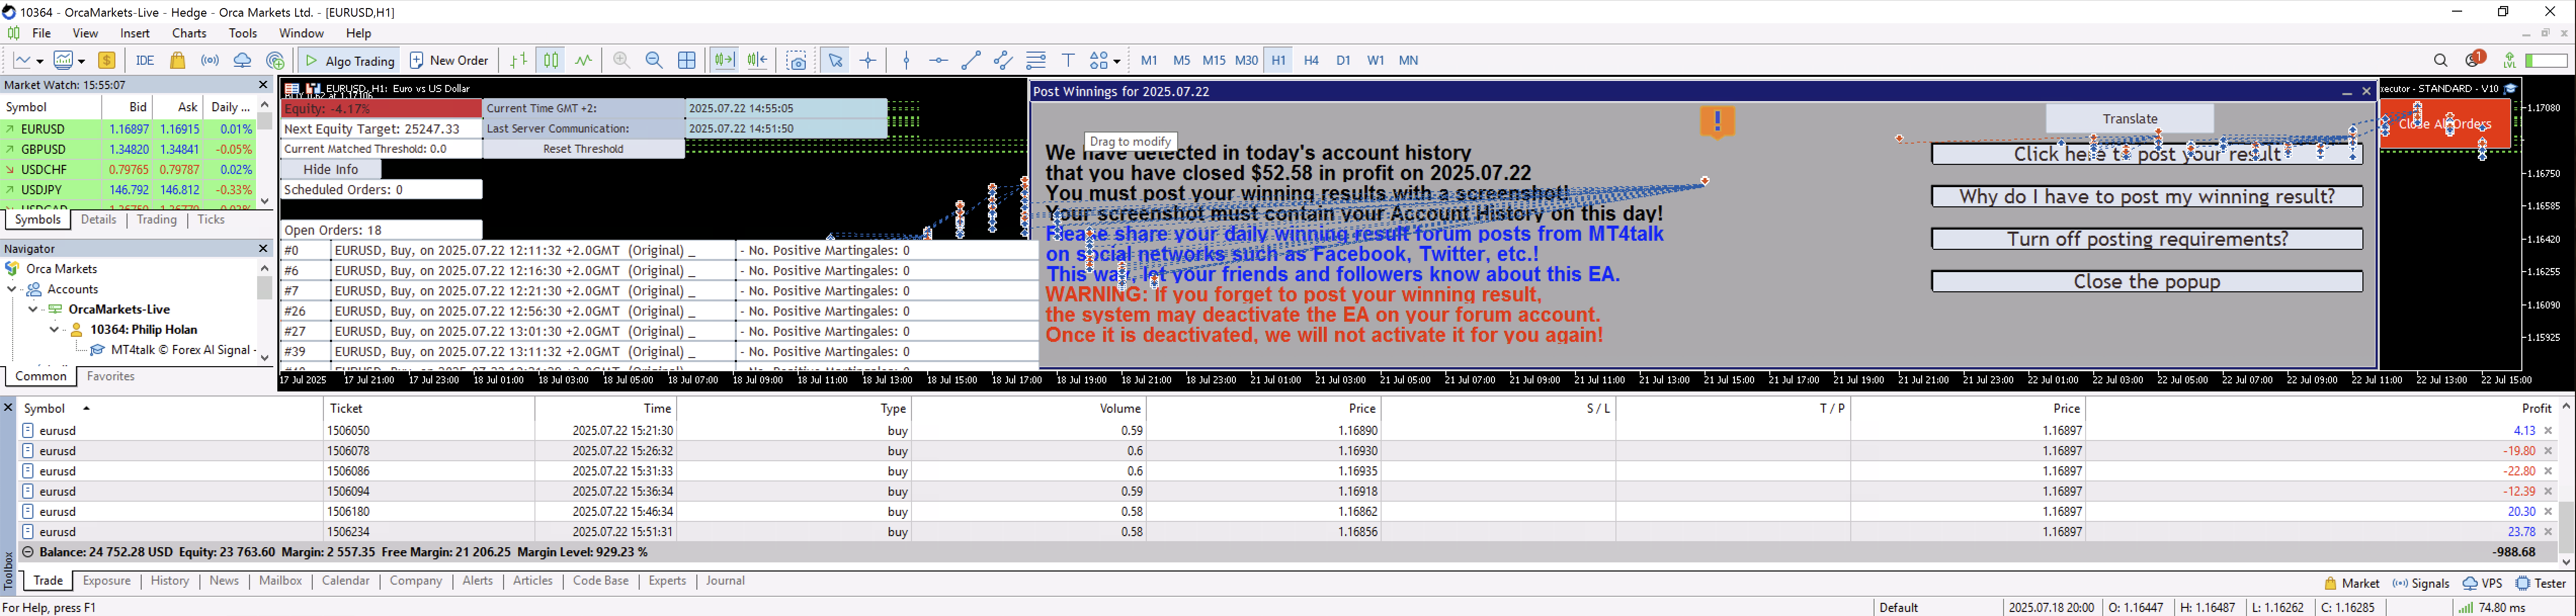Close the eurusd order 1506050

2548,431
